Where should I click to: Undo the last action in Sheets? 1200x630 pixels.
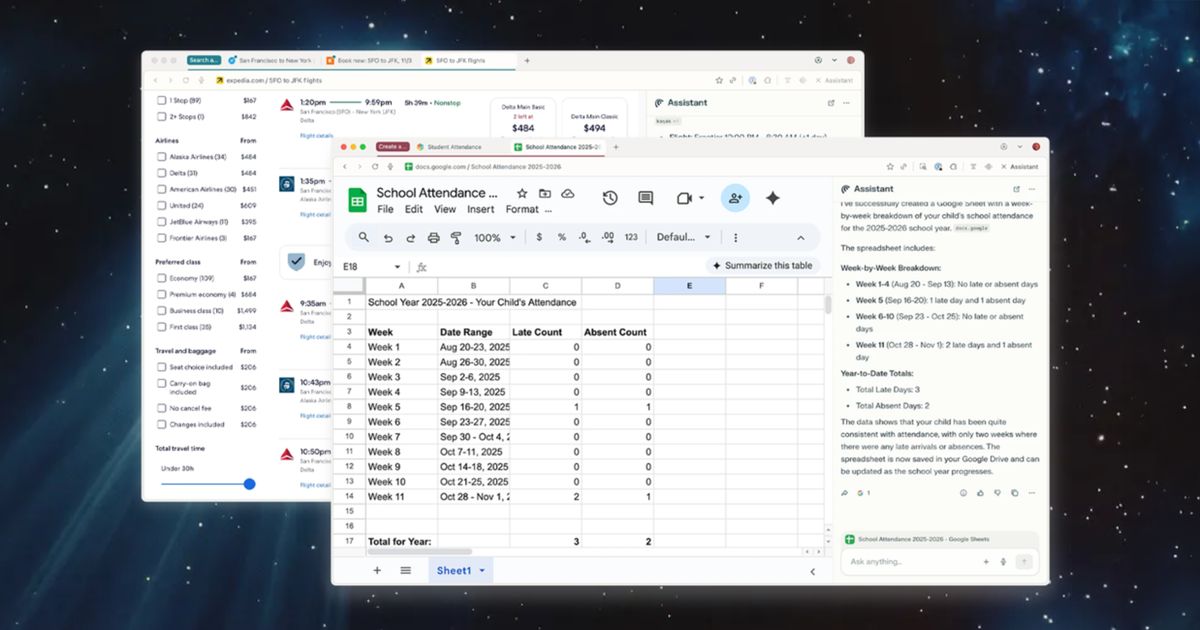[388, 238]
